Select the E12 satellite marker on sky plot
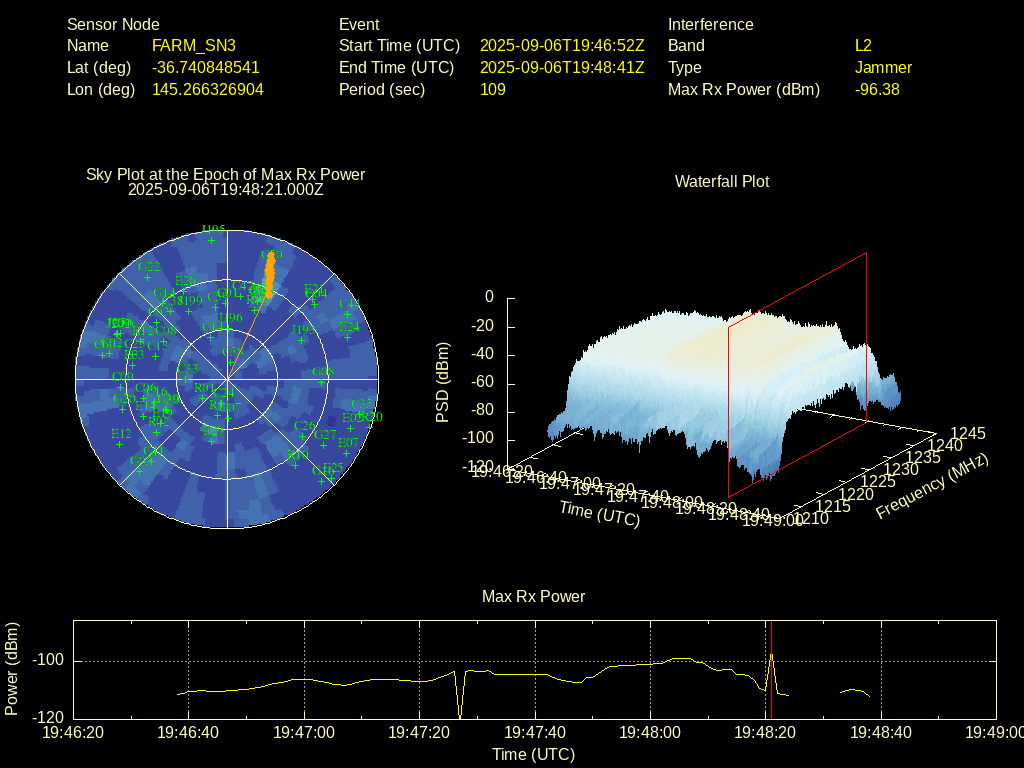The height and width of the screenshot is (768, 1024). pyautogui.click(x=120, y=444)
